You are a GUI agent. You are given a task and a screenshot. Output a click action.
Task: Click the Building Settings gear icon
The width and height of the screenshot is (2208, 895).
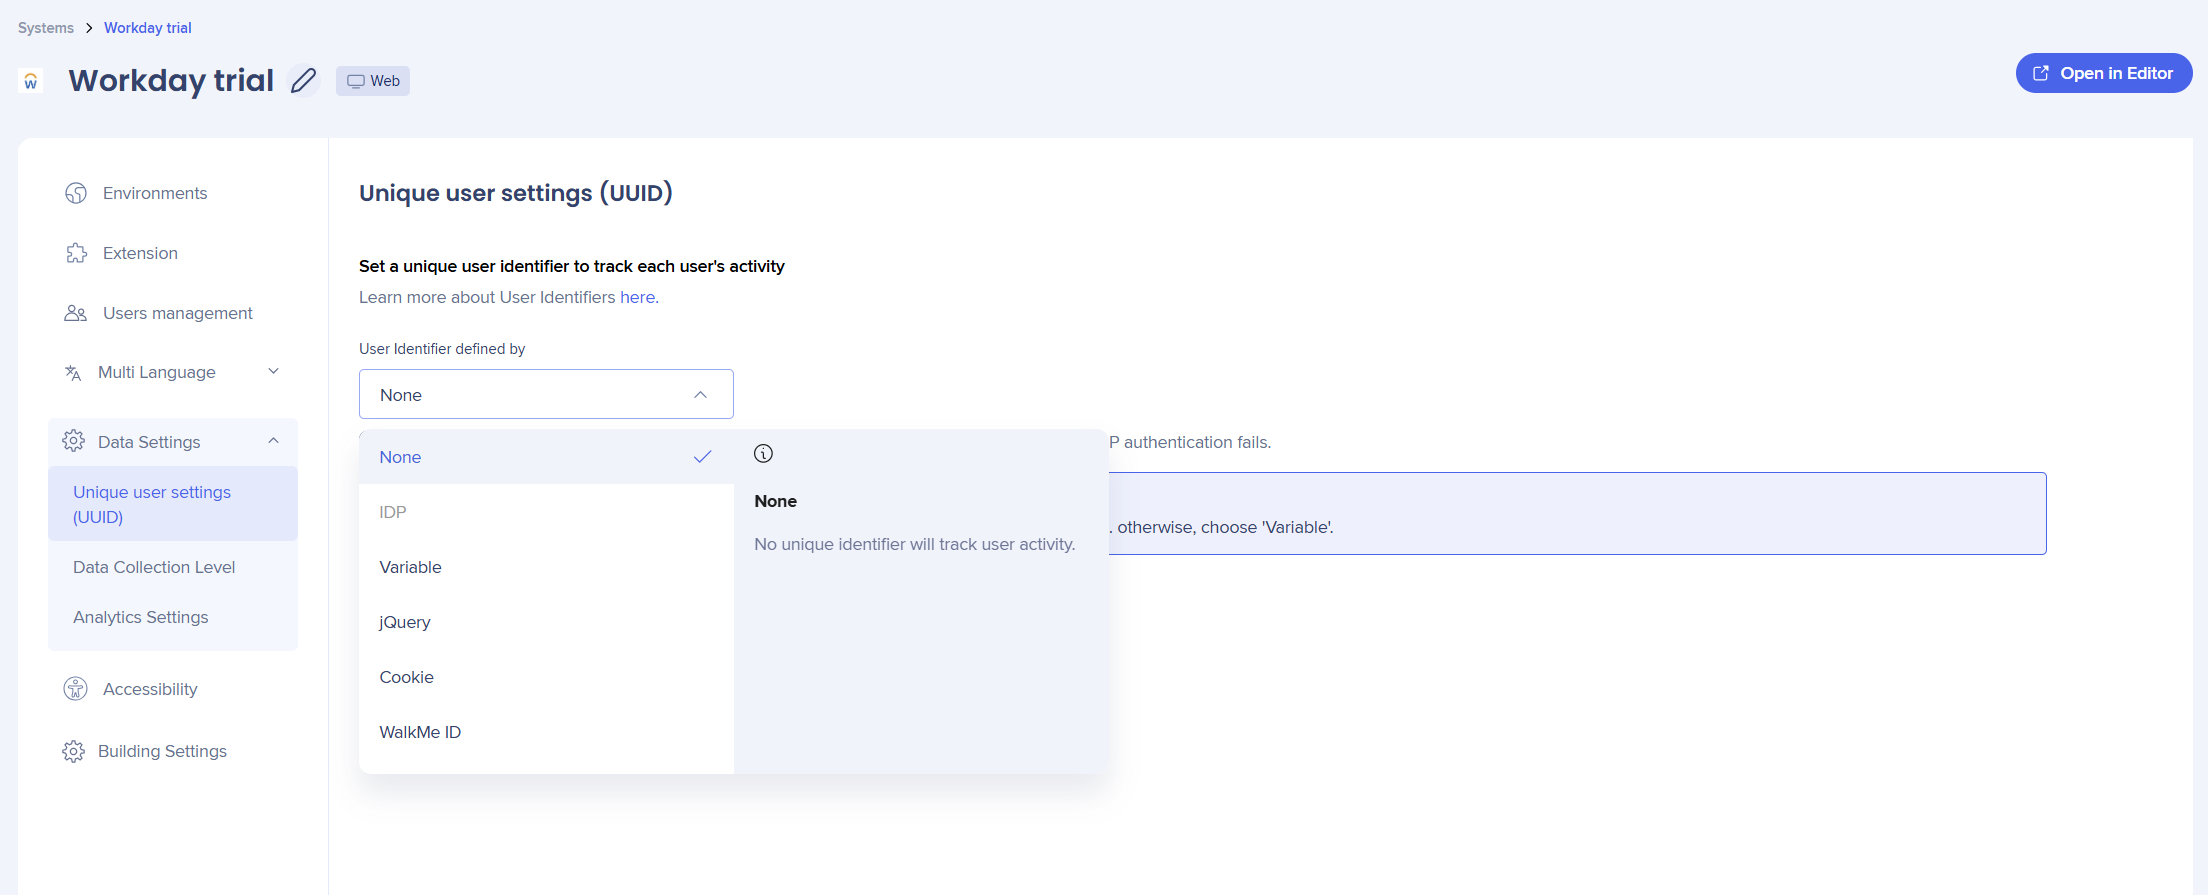tap(74, 751)
